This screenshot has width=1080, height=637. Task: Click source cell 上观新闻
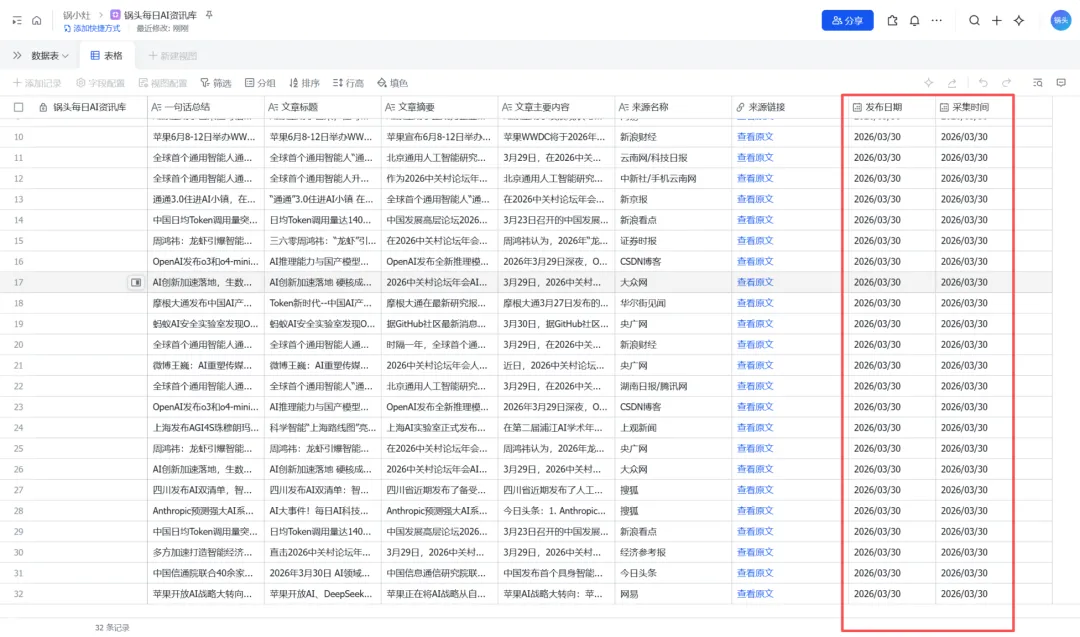[673, 428]
